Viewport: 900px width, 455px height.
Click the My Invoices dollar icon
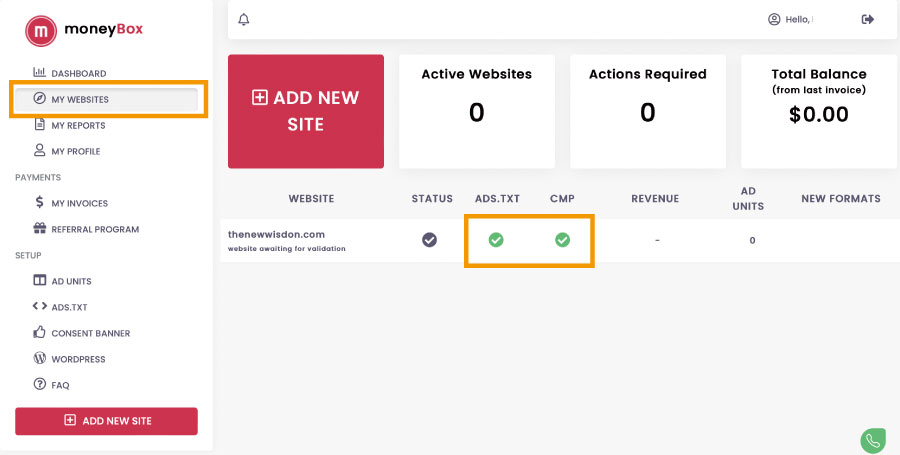click(x=39, y=202)
